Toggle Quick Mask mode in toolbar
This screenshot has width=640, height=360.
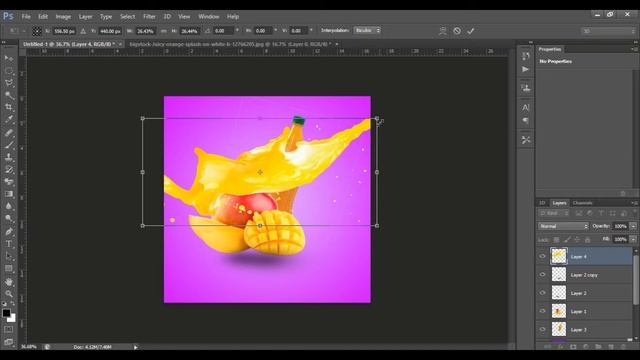click(9, 329)
